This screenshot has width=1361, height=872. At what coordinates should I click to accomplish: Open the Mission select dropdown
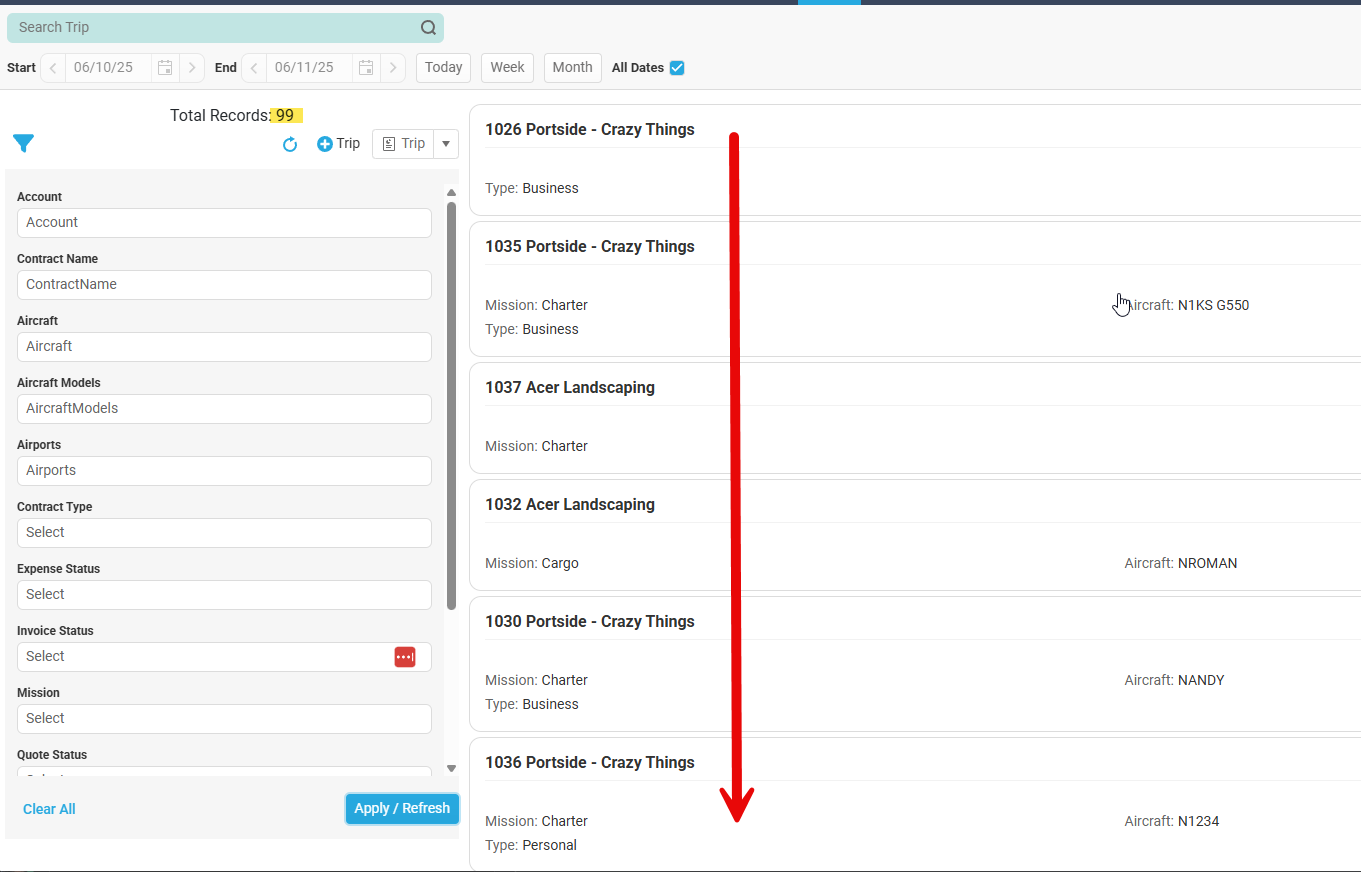pos(224,719)
